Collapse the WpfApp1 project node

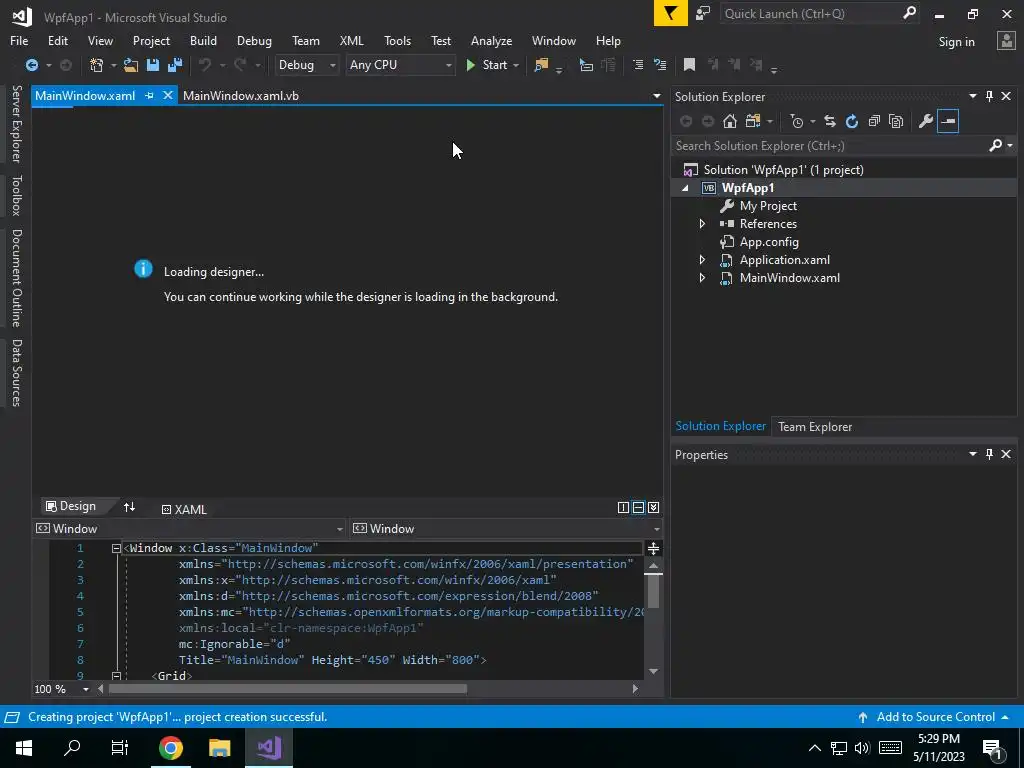pos(685,188)
